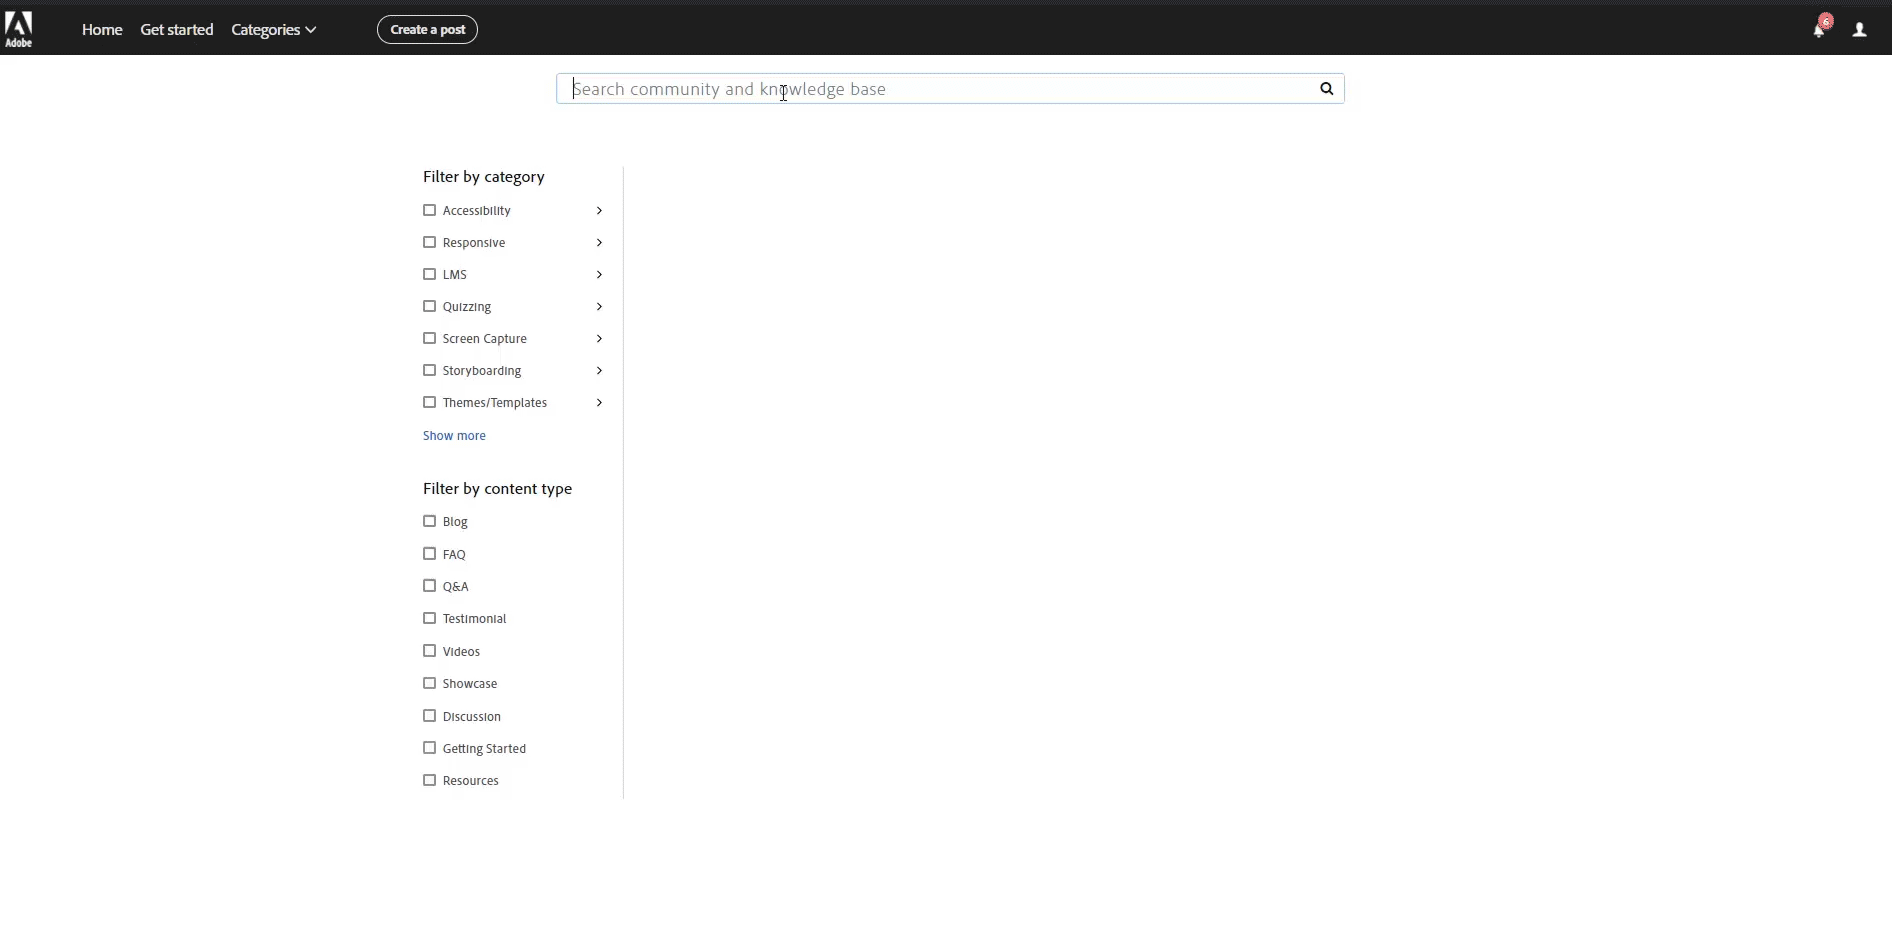Viewport: 1892px width, 948px height.
Task: Expand the Responsive category chevron
Action: (x=599, y=243)
